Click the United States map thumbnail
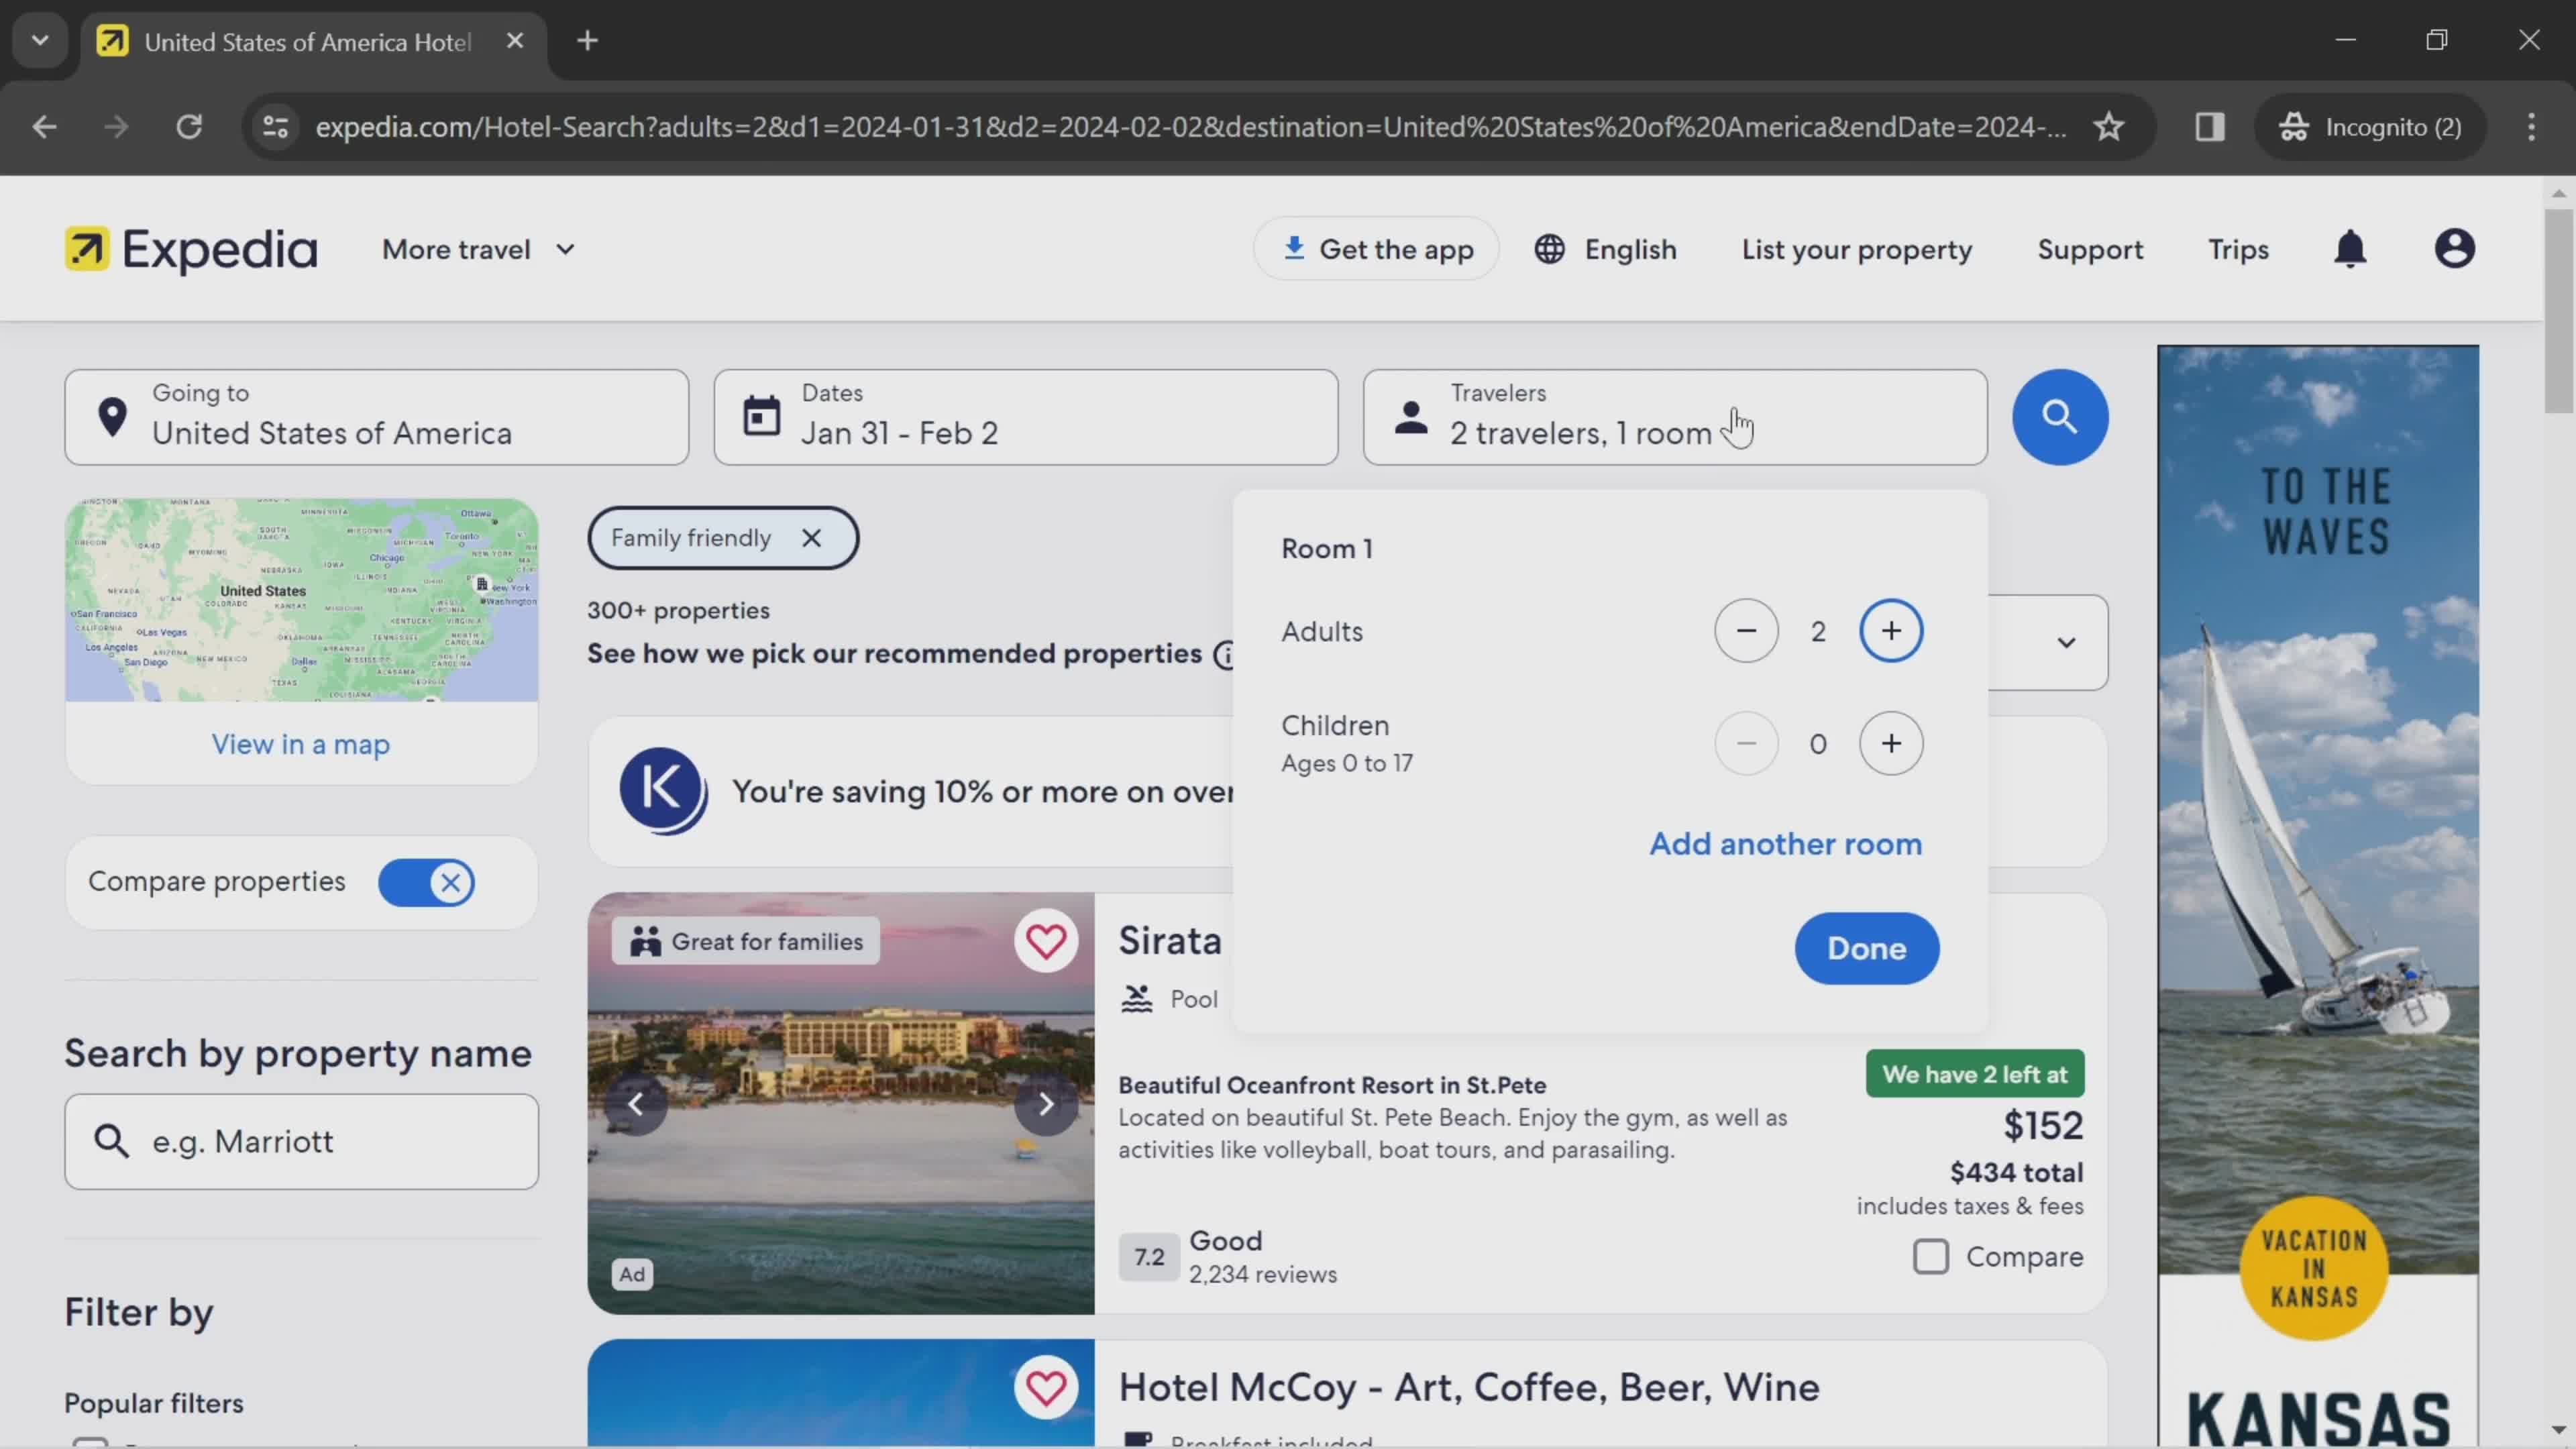 tap(301, 600)
